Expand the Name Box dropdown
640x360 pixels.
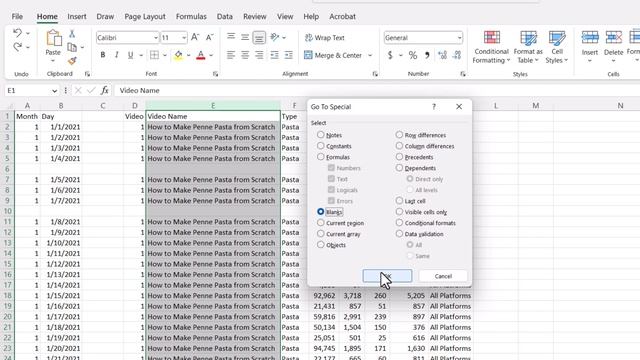tap(54, 91)
